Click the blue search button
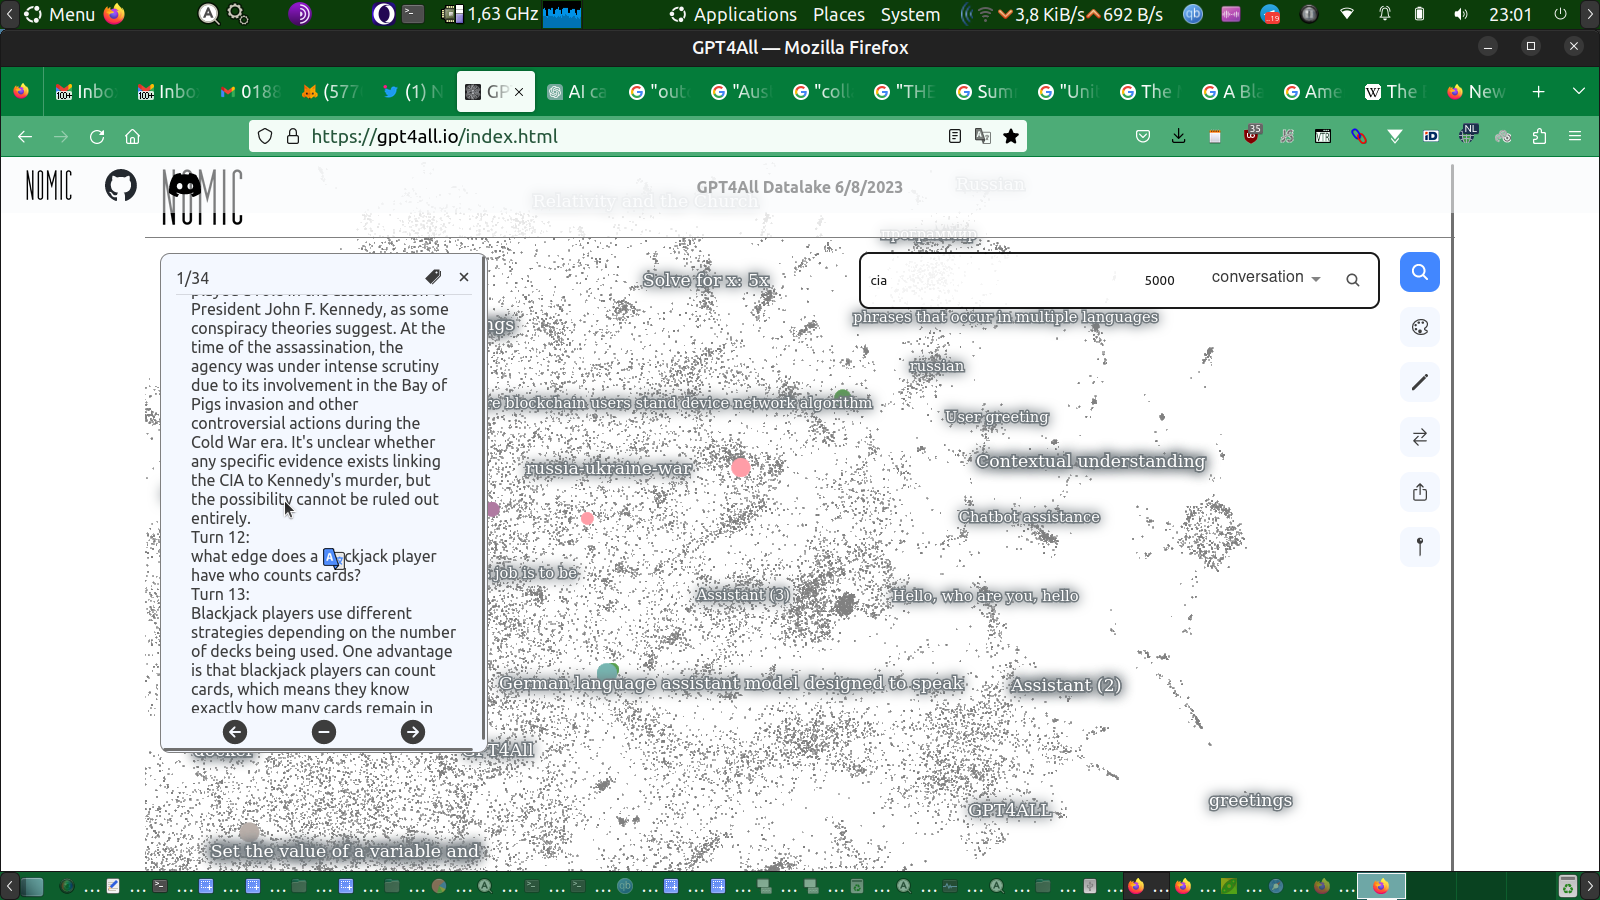1600x900 pixels. pos(1420,272)
